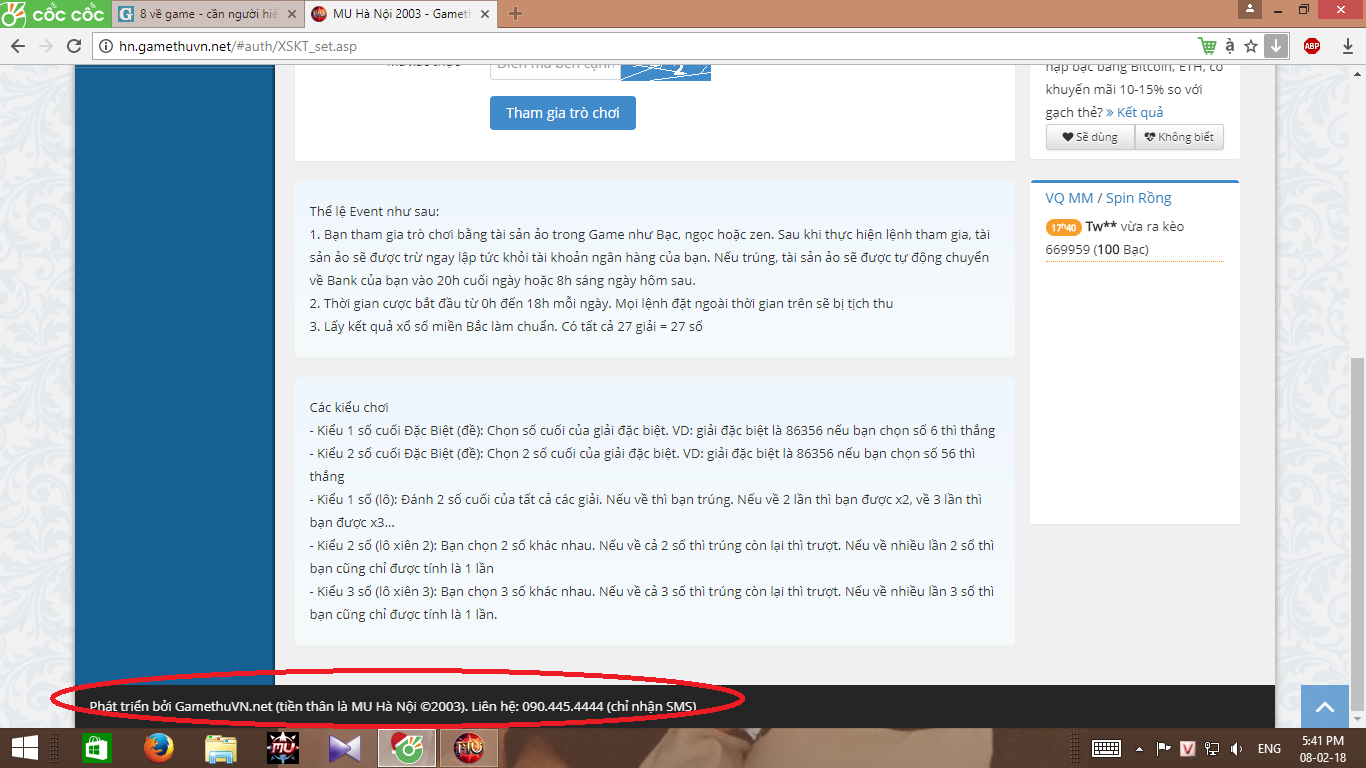The height and width of the screenshot is (768, 1366).
Task: Open the shopping cart icon in address bar
Action: coord(1207,46)
